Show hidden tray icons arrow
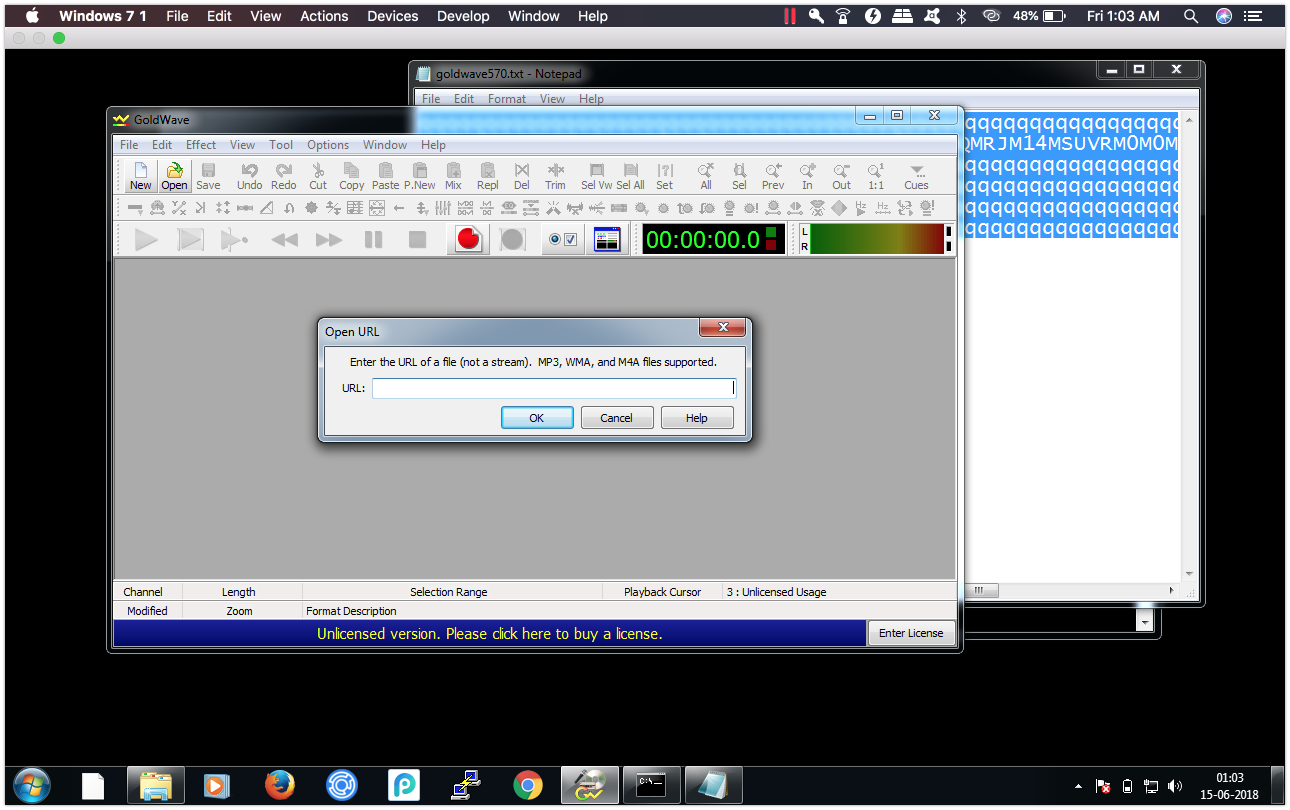 click(x=1078, y=786)
